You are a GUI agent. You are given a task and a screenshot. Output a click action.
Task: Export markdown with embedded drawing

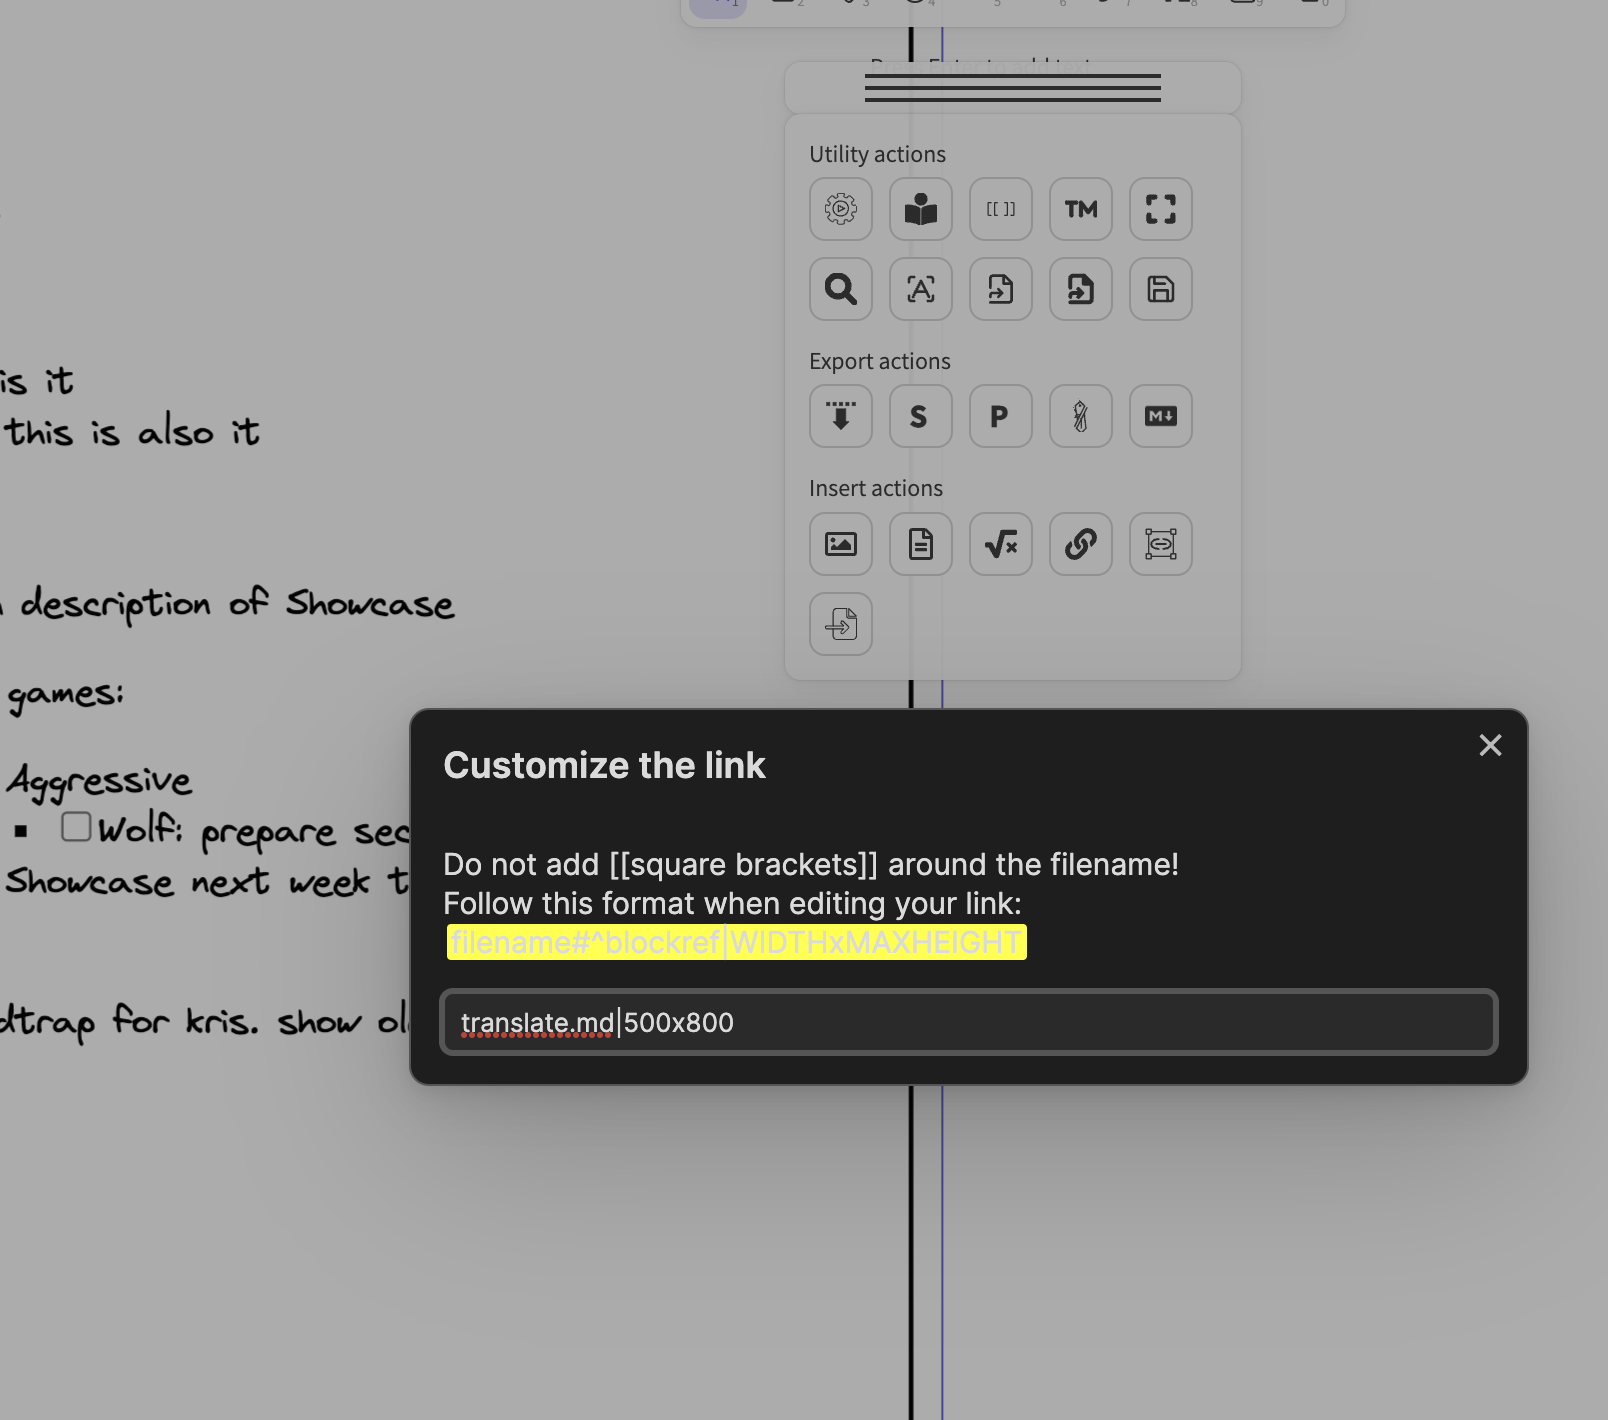pyautogui.click(x=1160, y=417)
